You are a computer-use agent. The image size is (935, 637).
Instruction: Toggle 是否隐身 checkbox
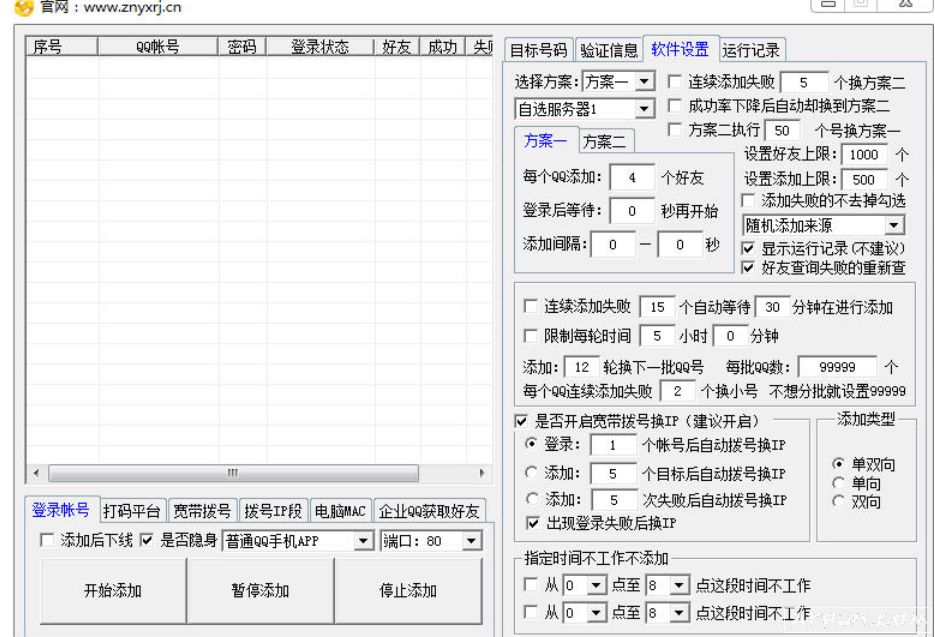coord(147,540)
